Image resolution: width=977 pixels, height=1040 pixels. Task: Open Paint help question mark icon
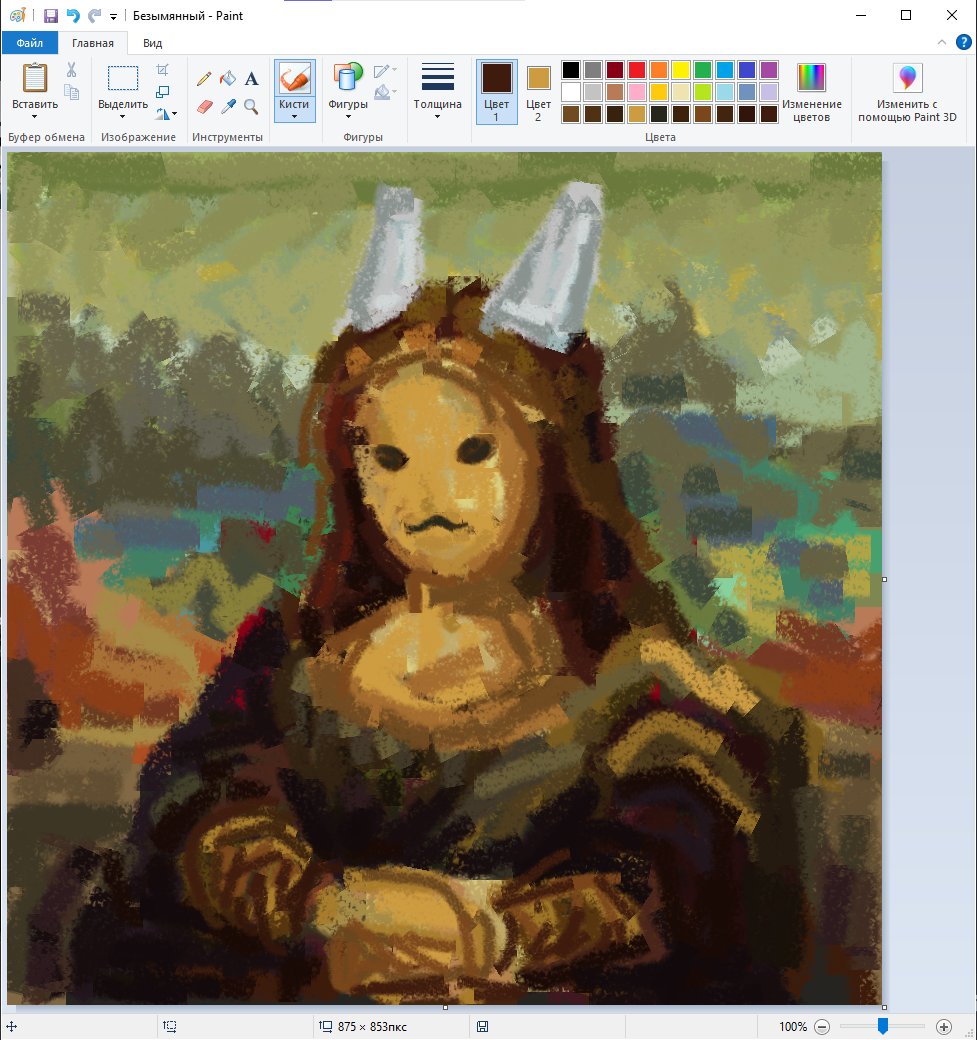[x=963, y=42]
